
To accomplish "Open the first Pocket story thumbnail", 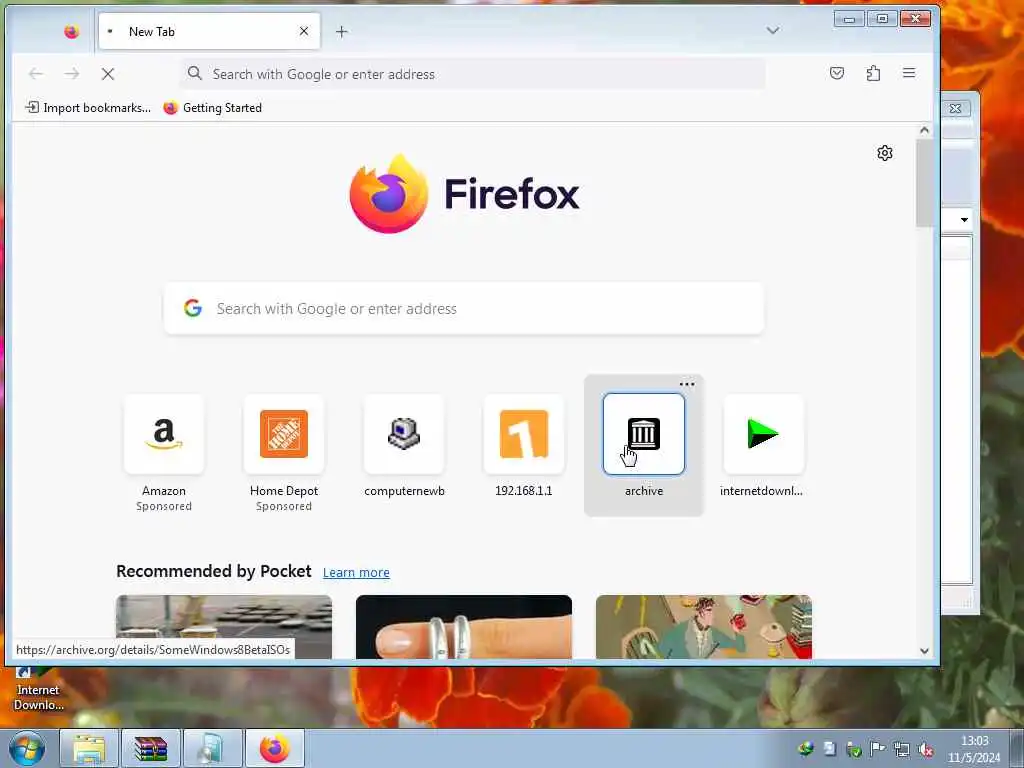I will tap(224, 627).
